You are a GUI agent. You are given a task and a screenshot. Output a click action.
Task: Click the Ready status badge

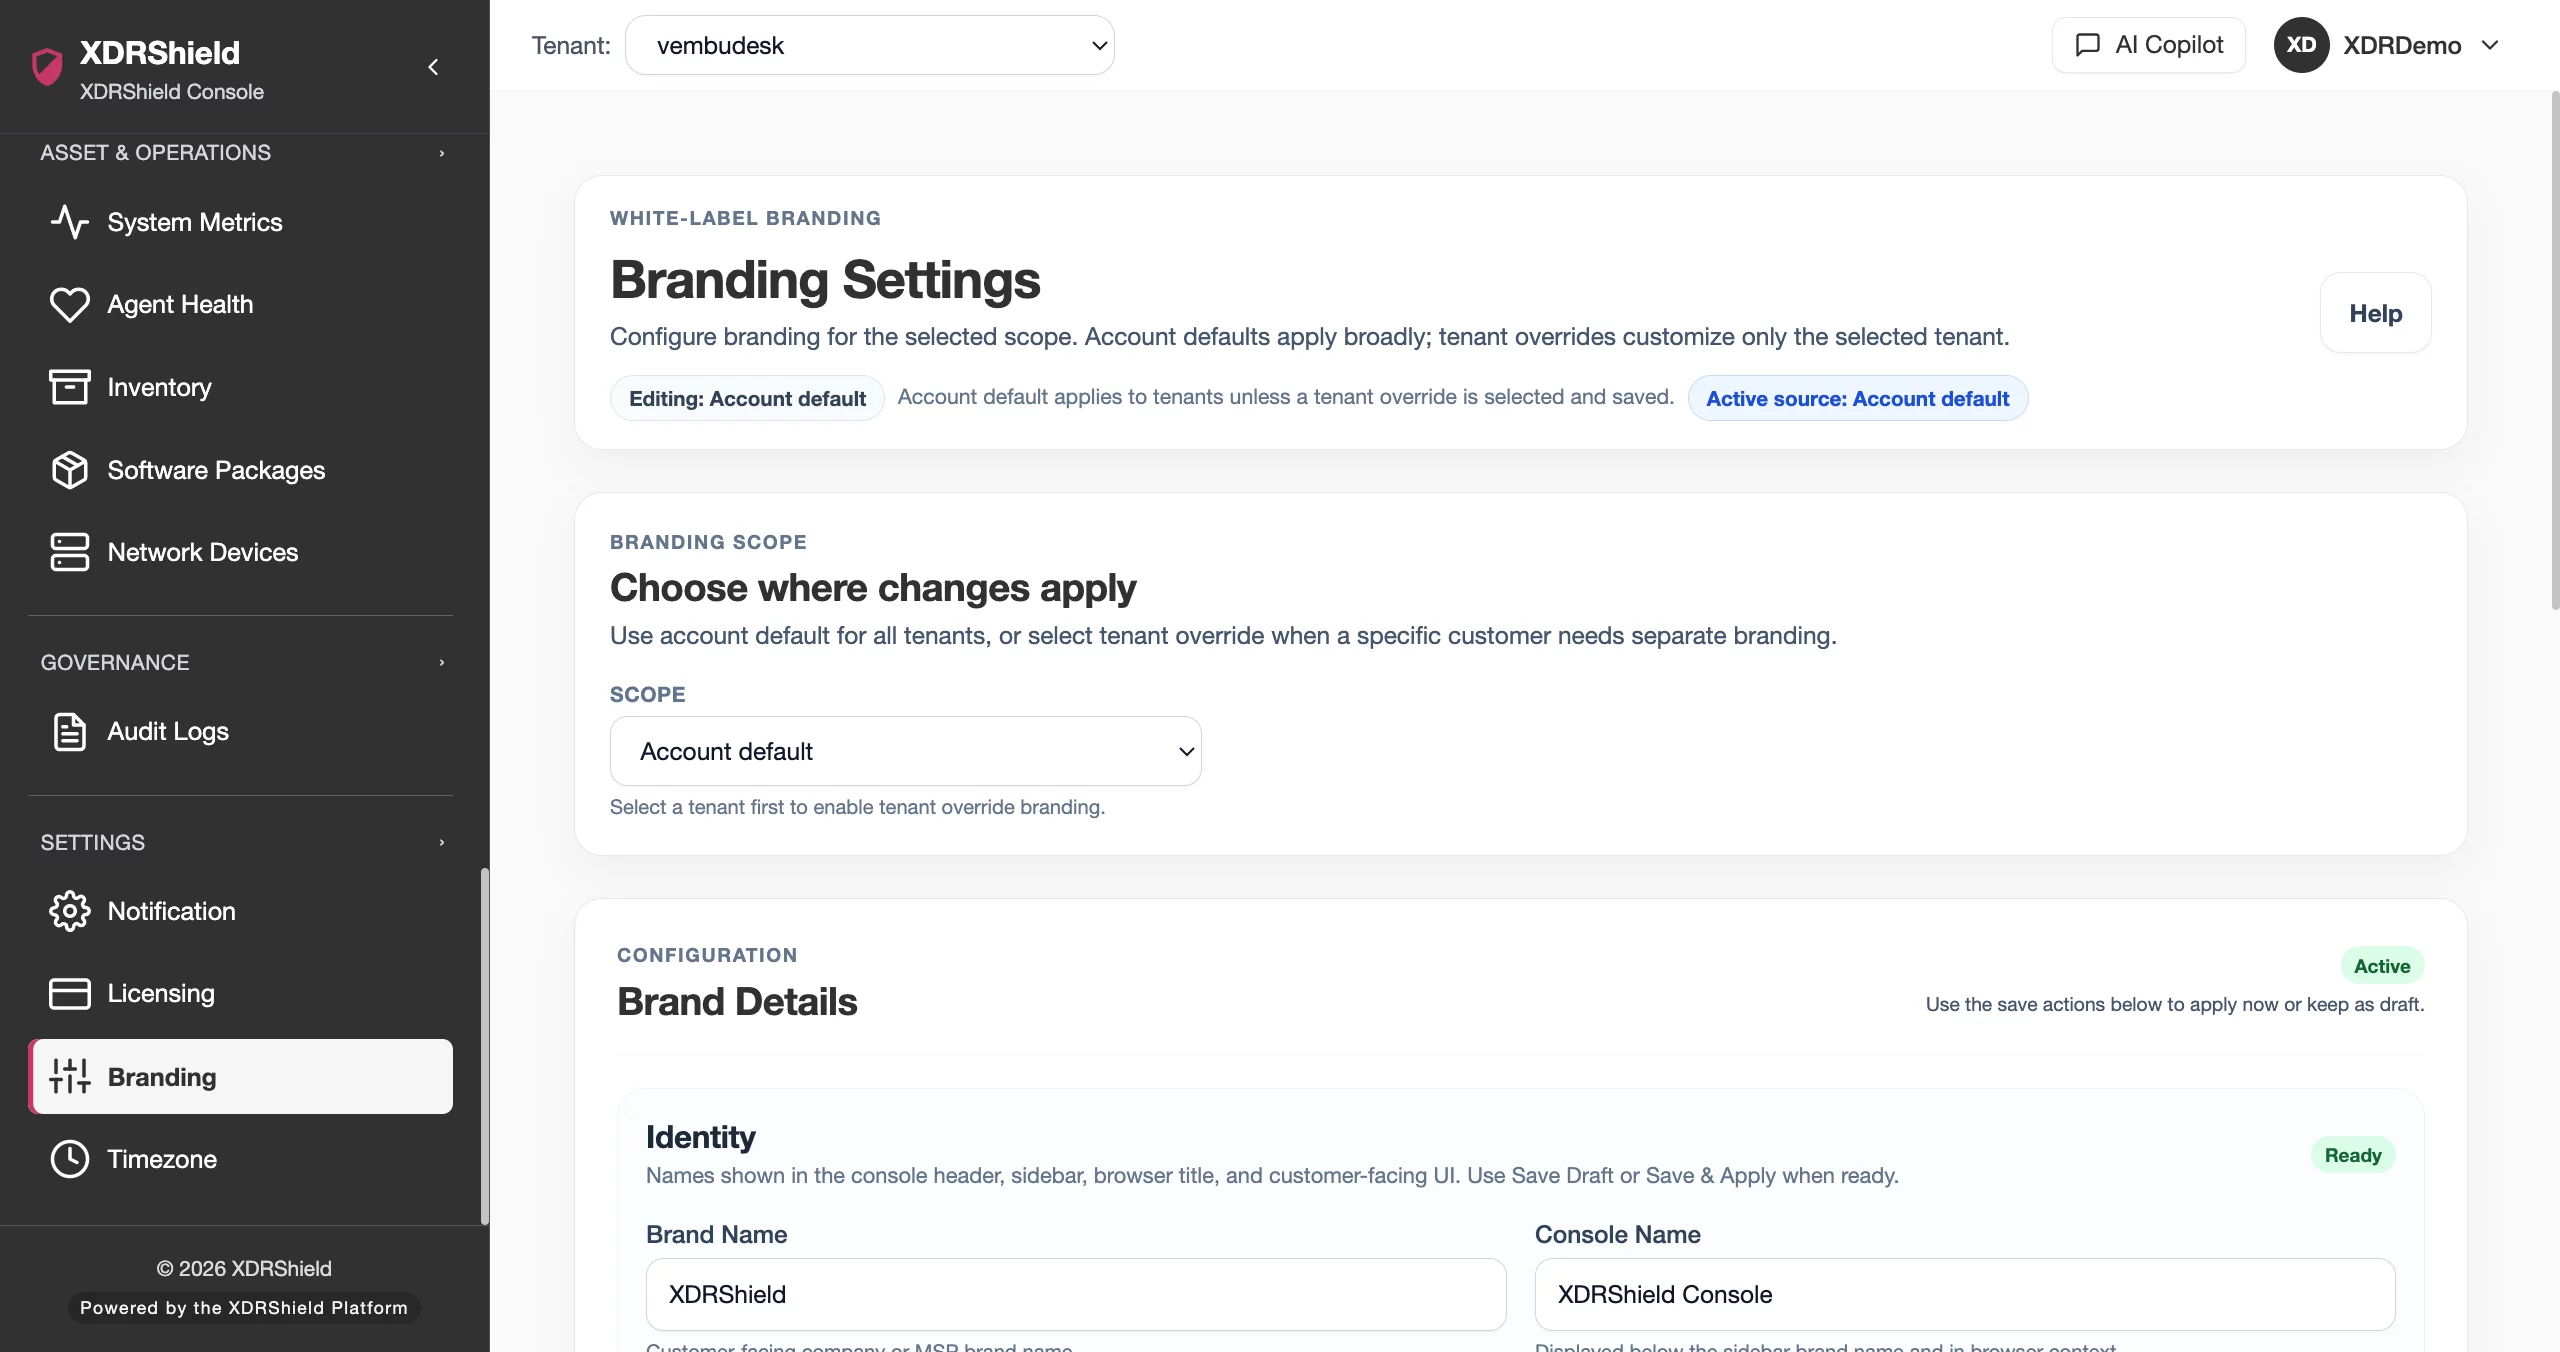pyautogui.click(x=2353, y=1155)
